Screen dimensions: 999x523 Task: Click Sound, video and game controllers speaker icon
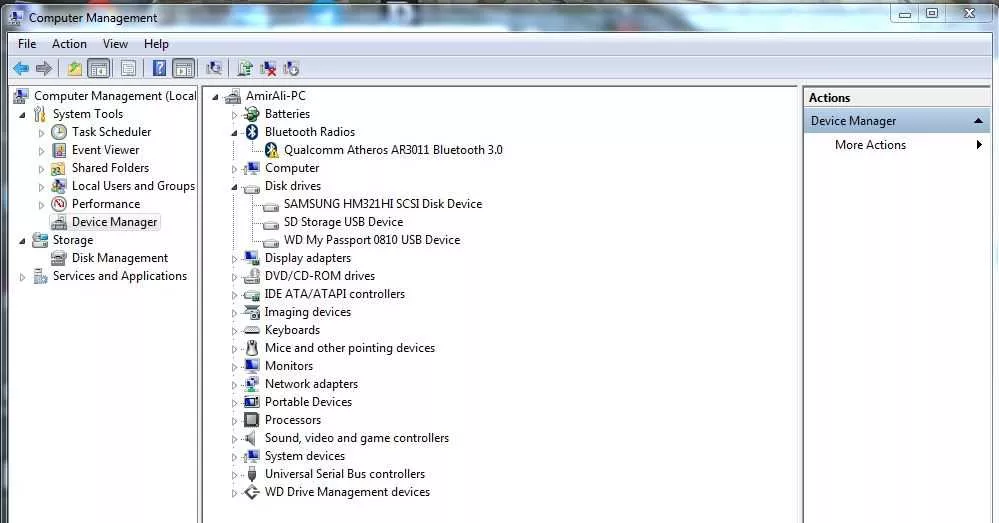[252, 438]
